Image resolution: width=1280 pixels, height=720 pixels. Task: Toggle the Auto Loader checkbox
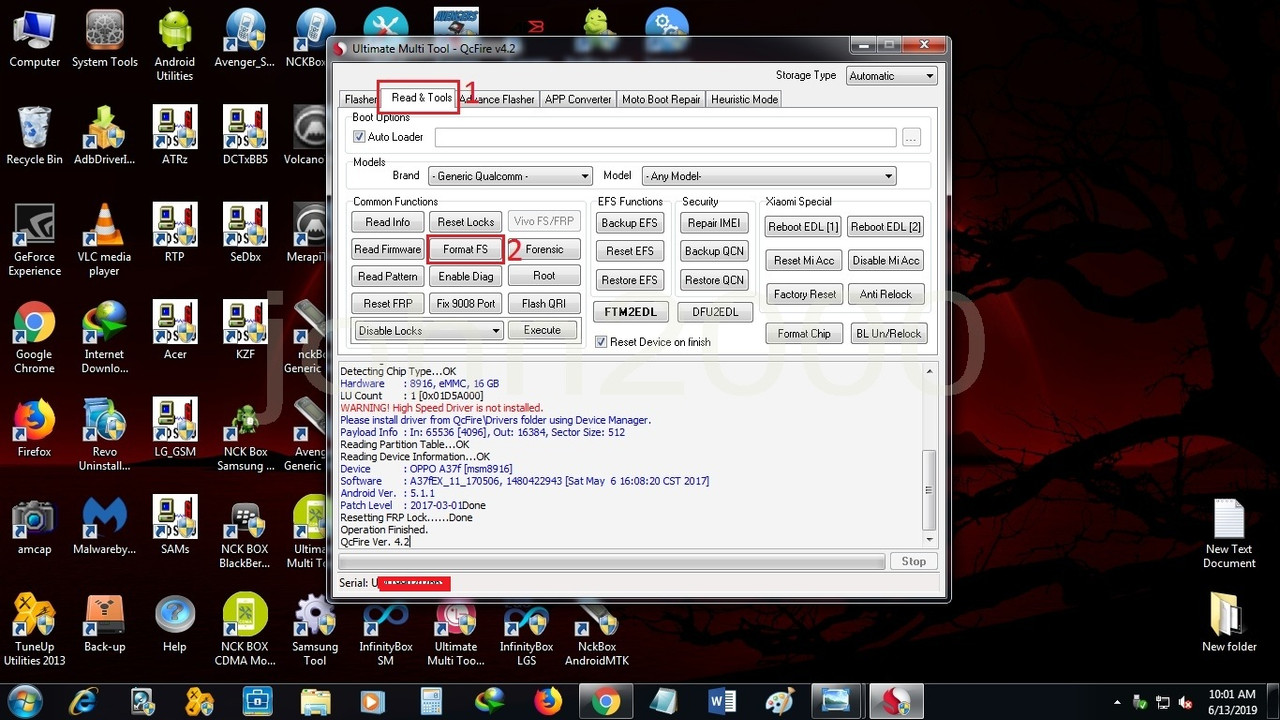pyautogui.click(x=360, y=137)
